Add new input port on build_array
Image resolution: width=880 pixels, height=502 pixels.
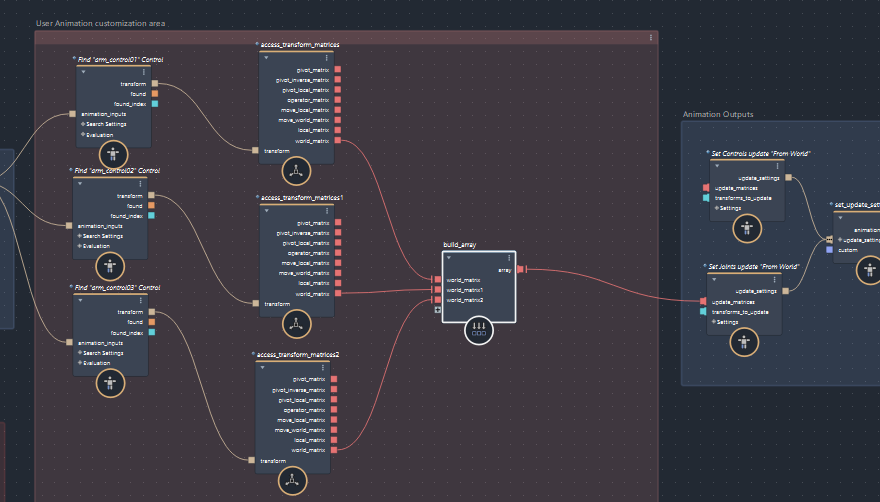(x=438, y=310)
